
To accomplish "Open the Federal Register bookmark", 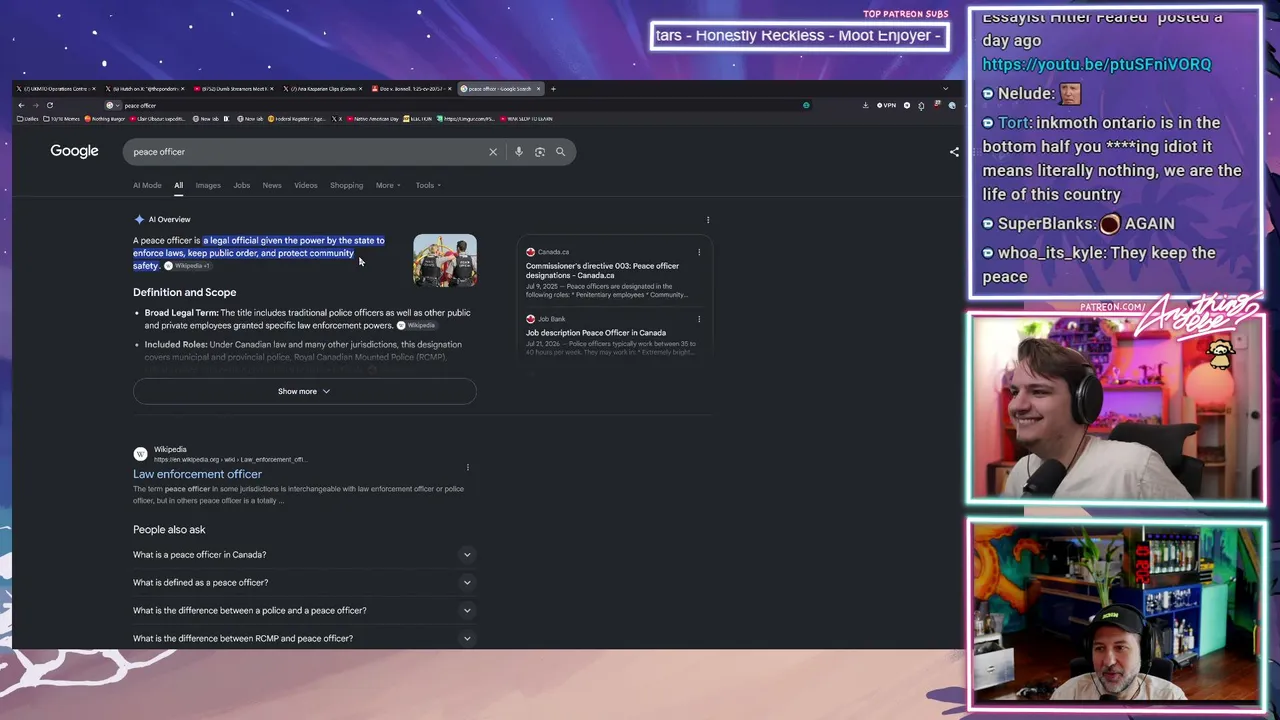I will [x=297, y=119].
